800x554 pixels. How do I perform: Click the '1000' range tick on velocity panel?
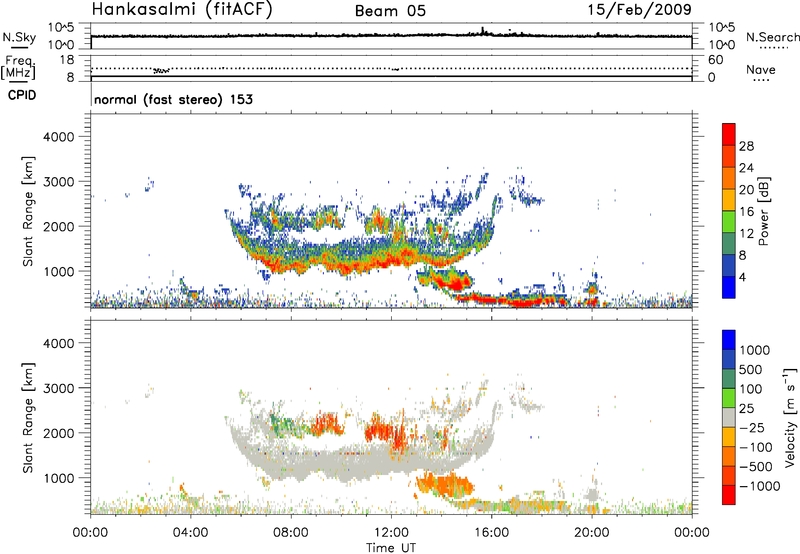coord(59,478)
